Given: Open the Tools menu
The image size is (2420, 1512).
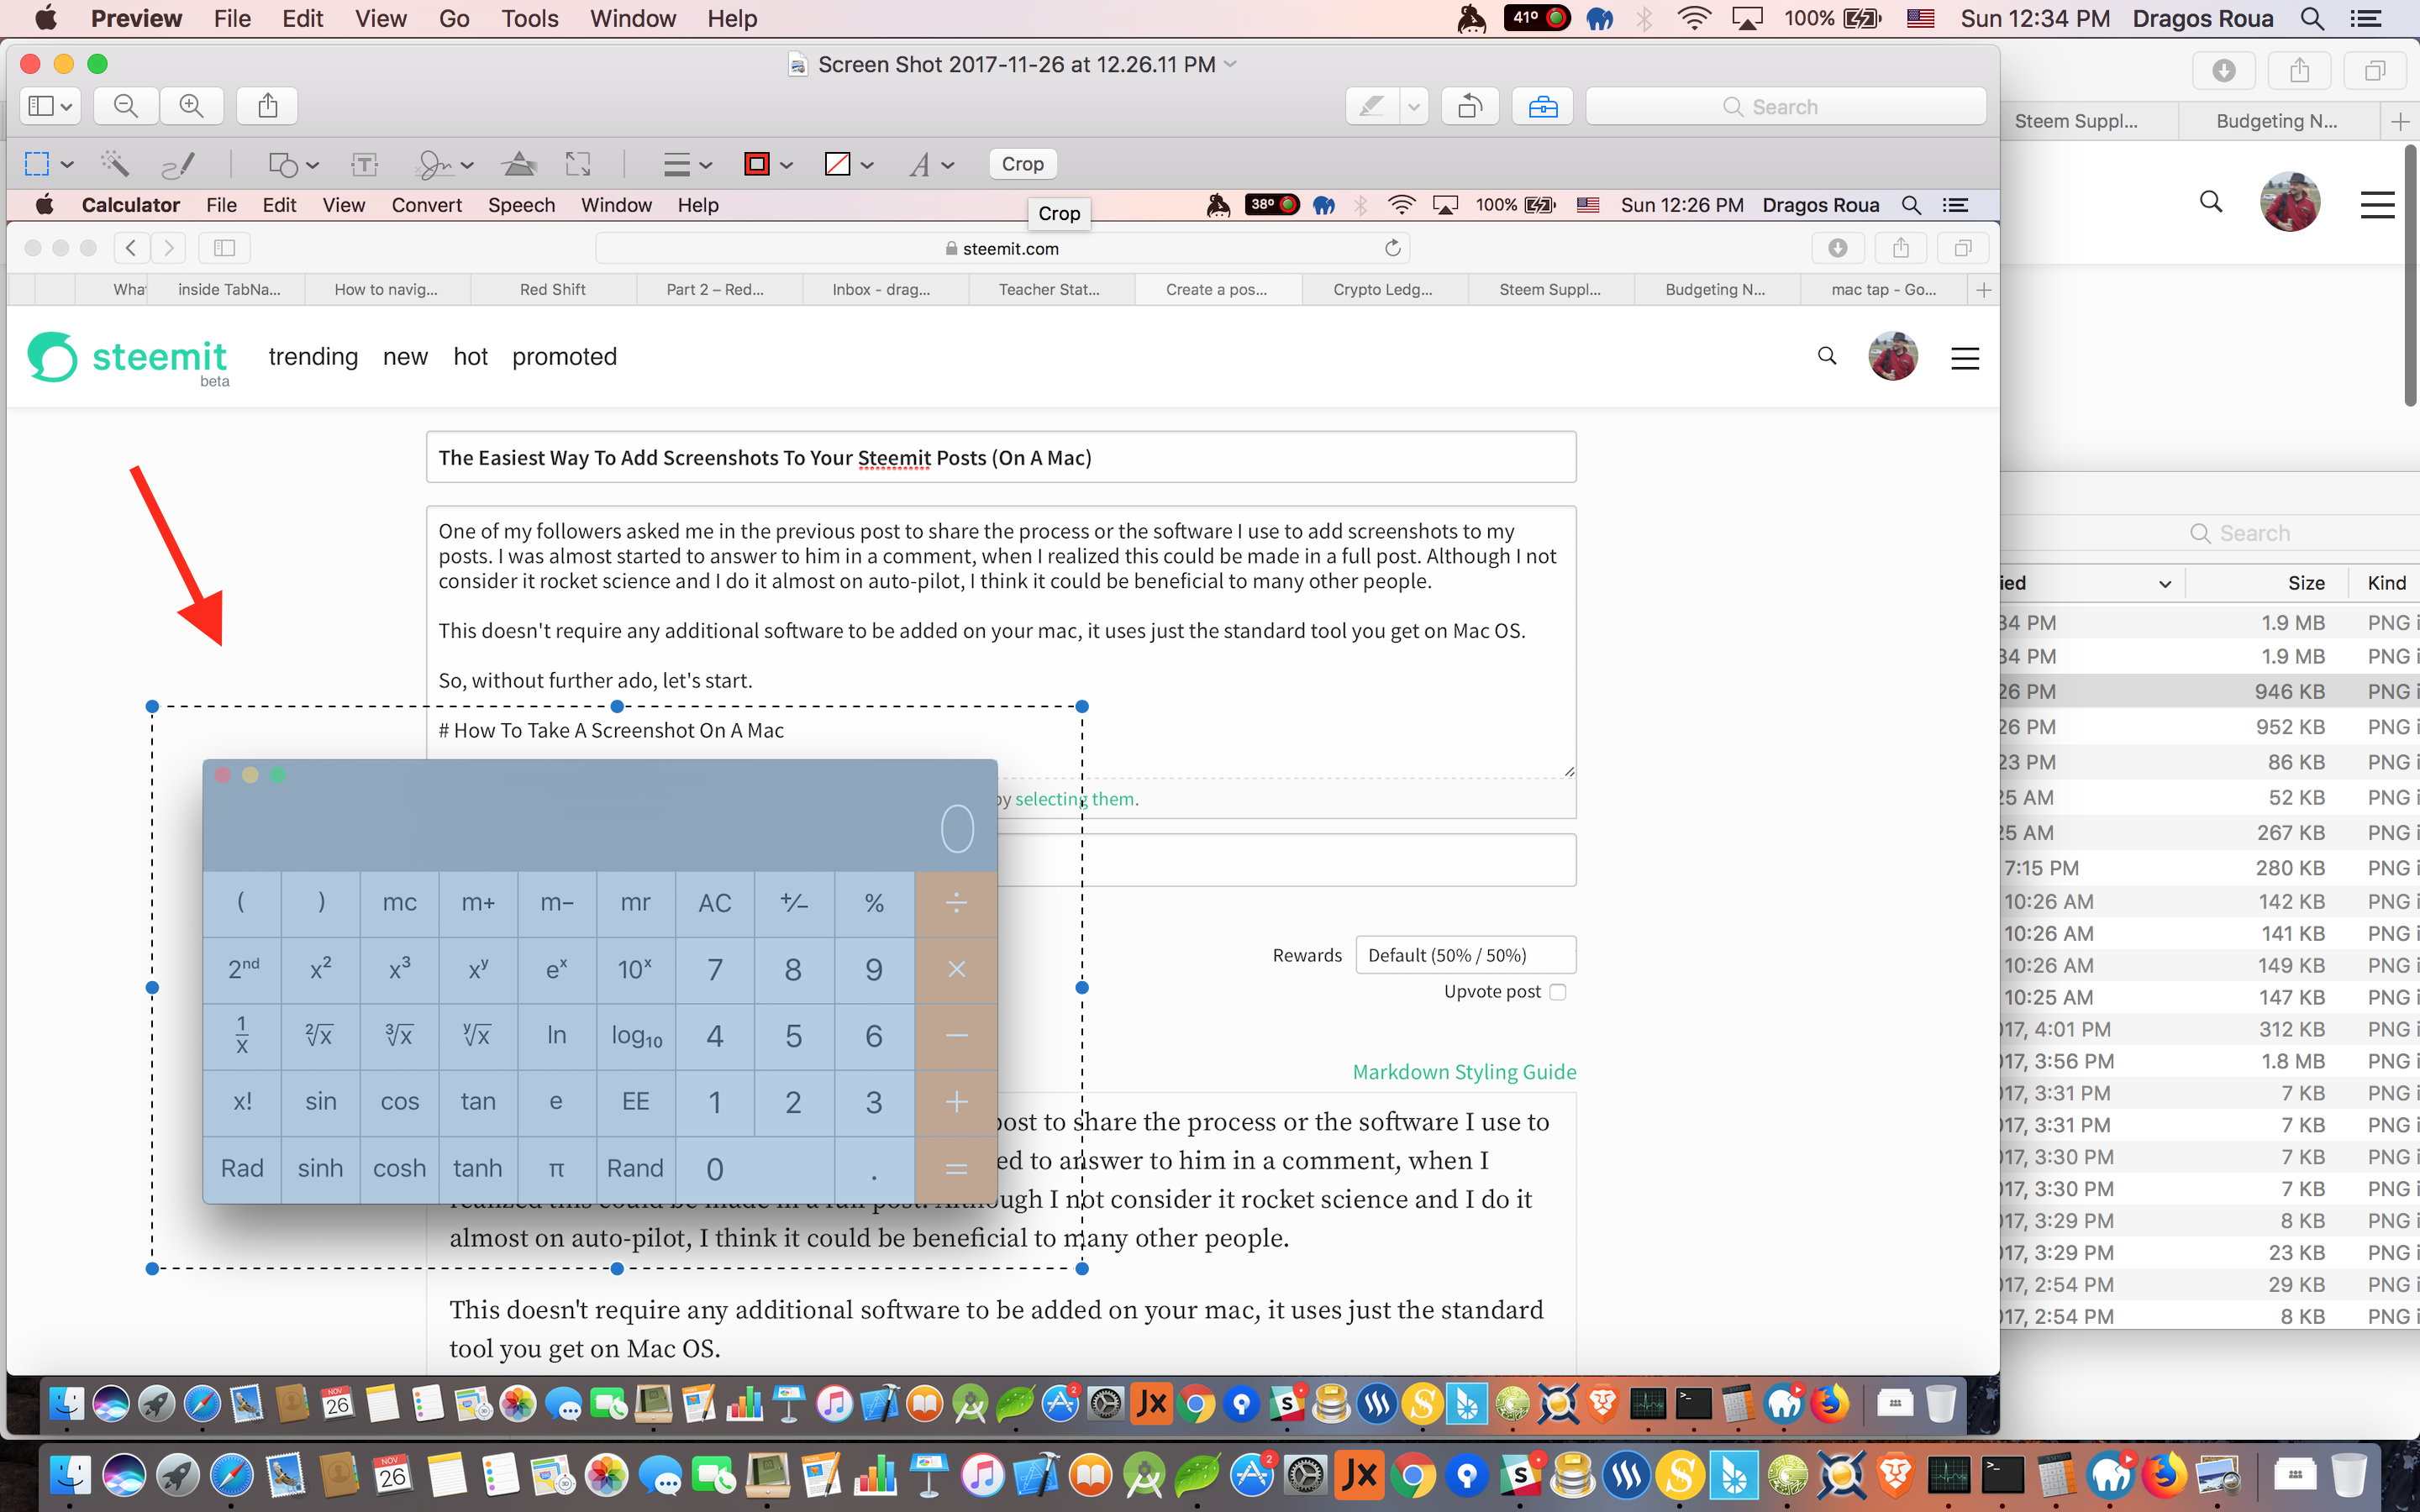Looking at the screenshot, I should 529,19.
